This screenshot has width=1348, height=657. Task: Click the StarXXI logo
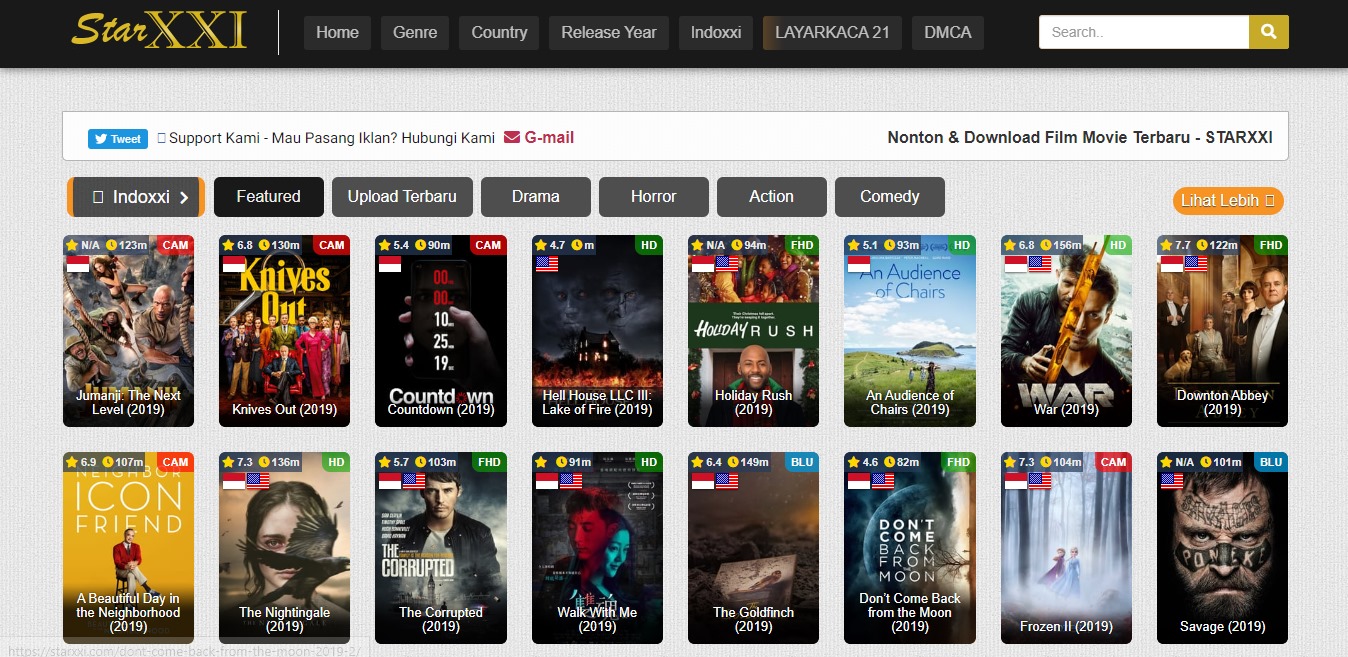pyautogui.click(x=159, y=30)
